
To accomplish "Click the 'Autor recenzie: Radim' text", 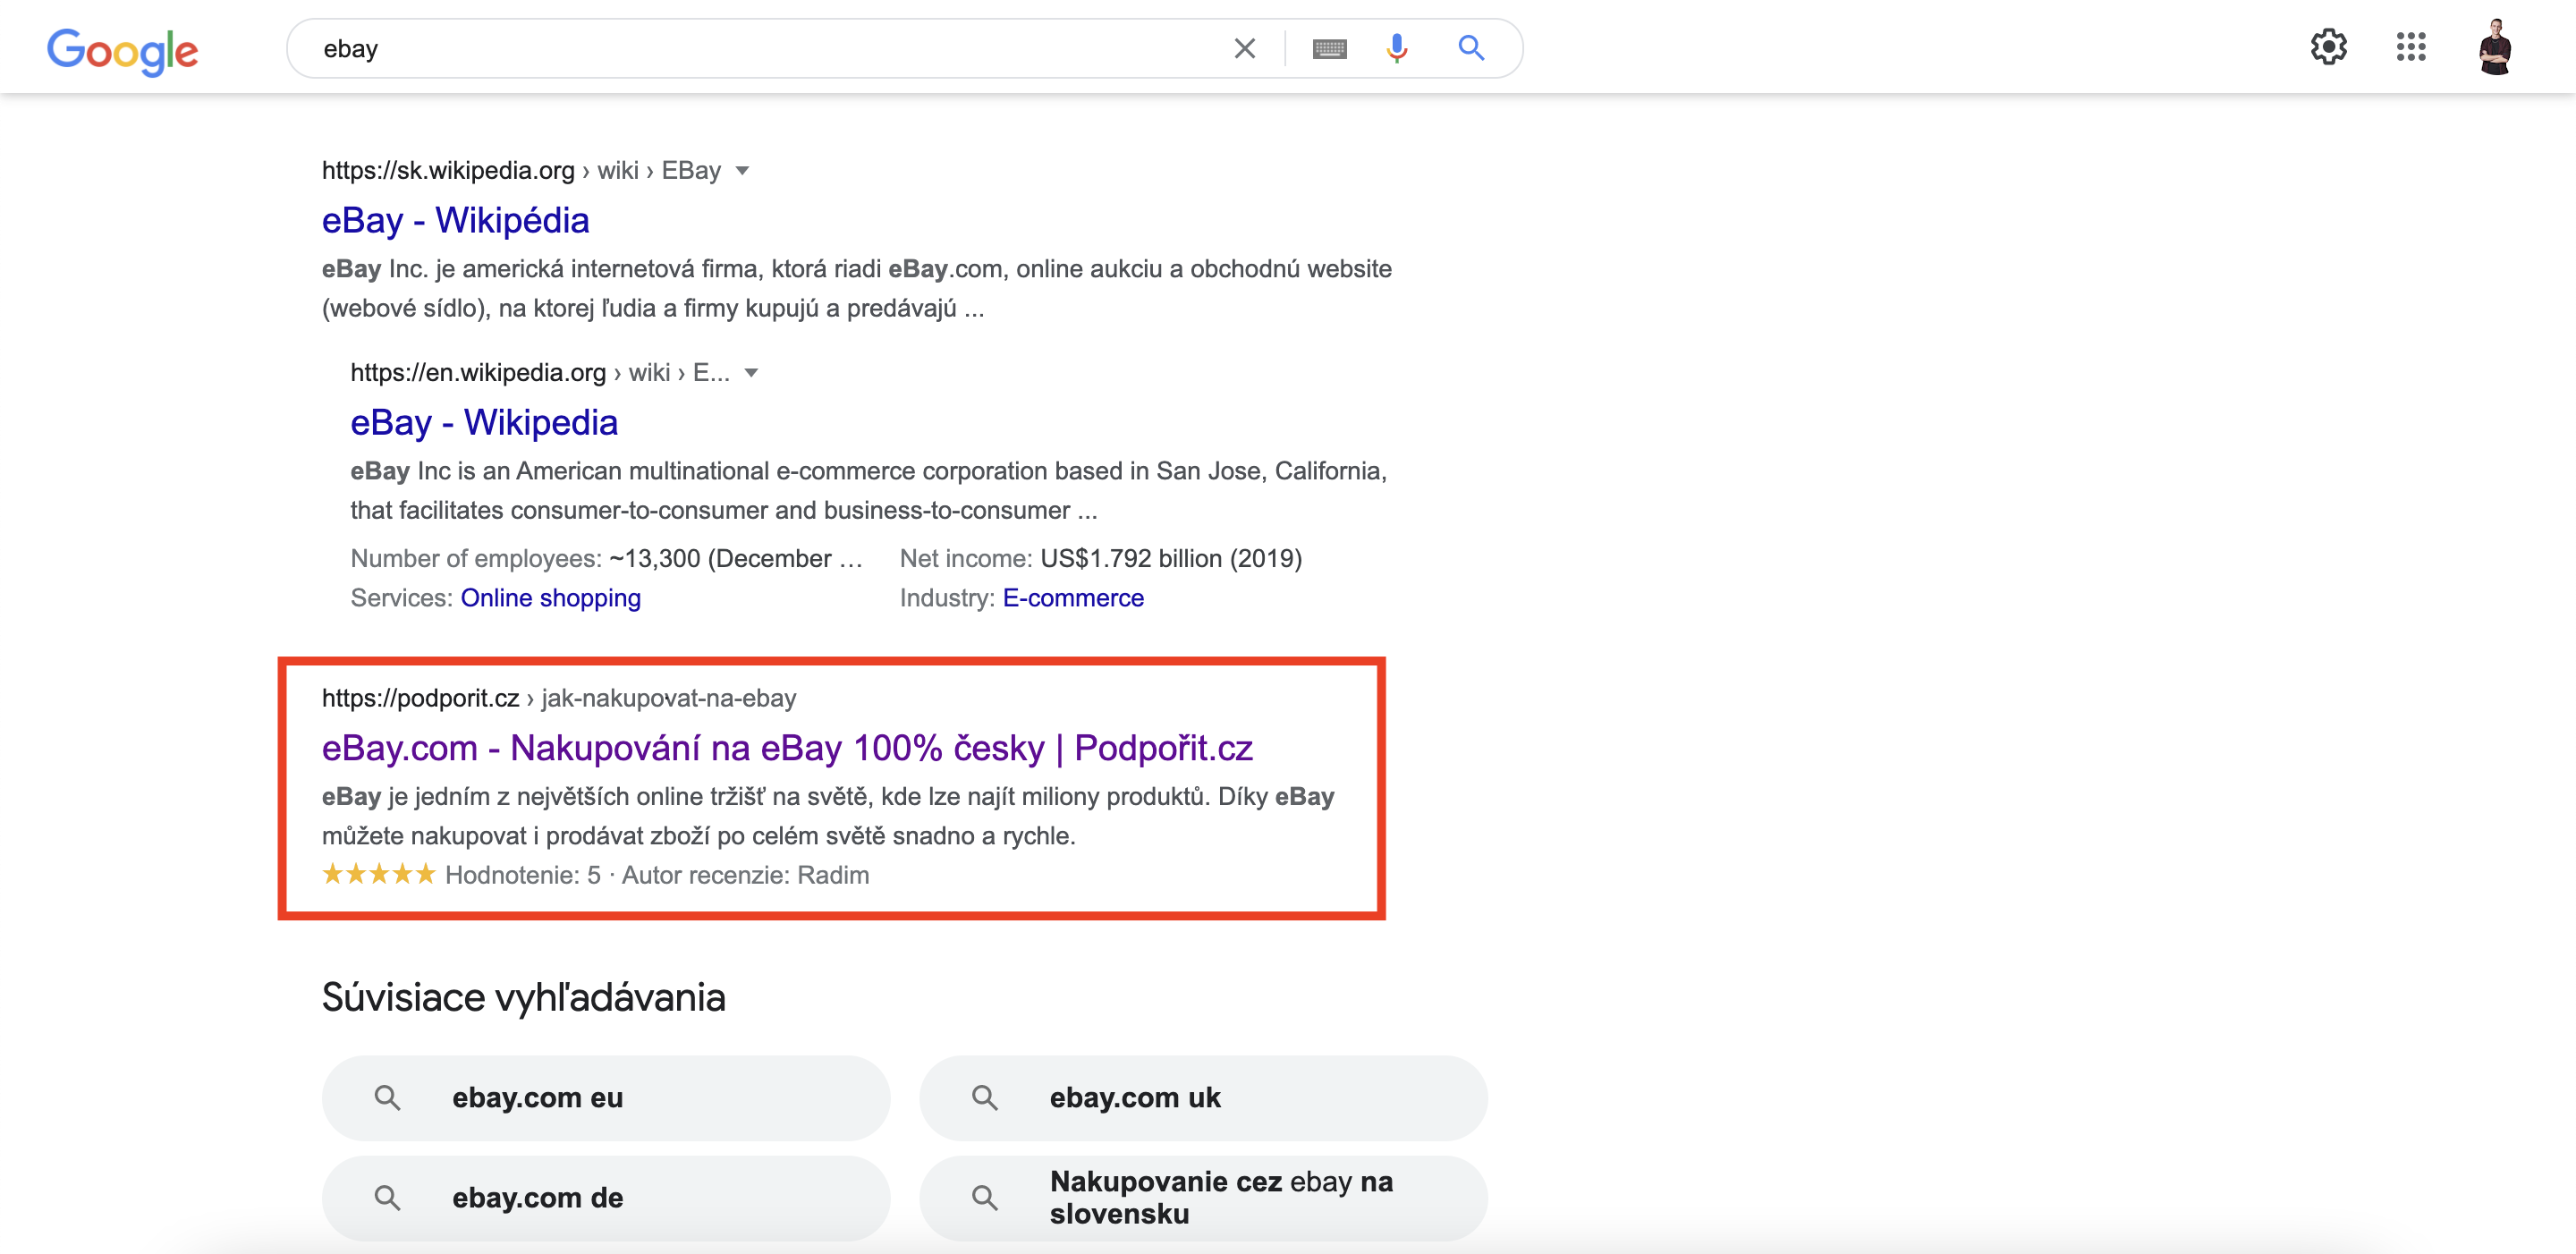I will 745,875.
